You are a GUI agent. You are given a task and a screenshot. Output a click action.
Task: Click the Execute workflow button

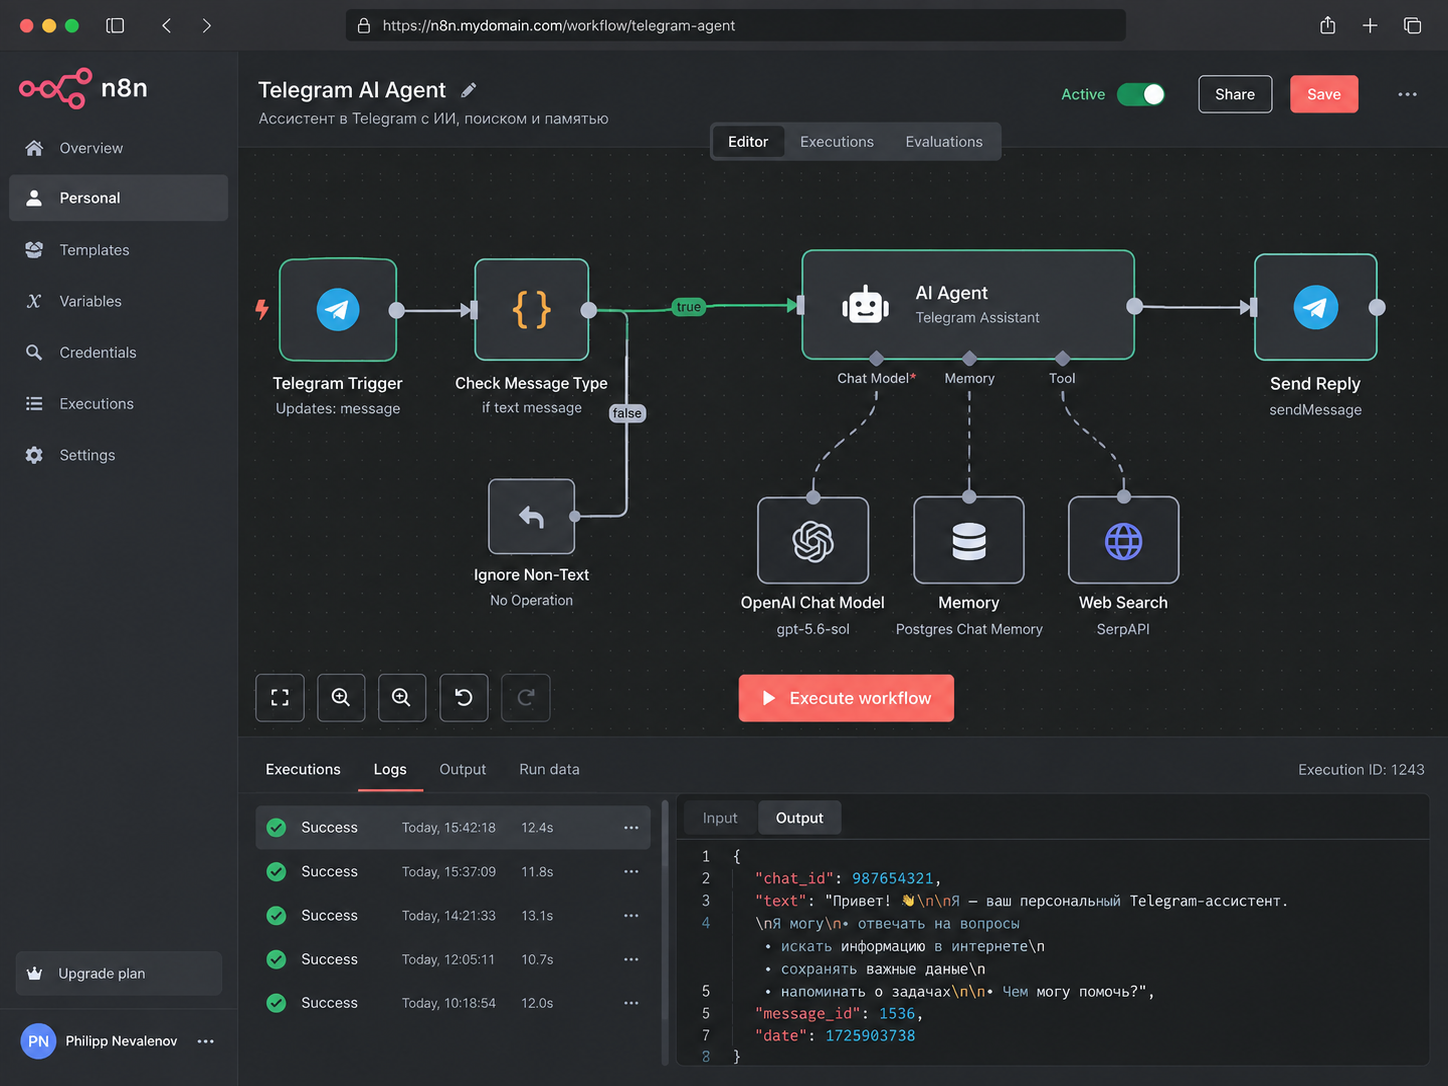[x=846, y=698]
